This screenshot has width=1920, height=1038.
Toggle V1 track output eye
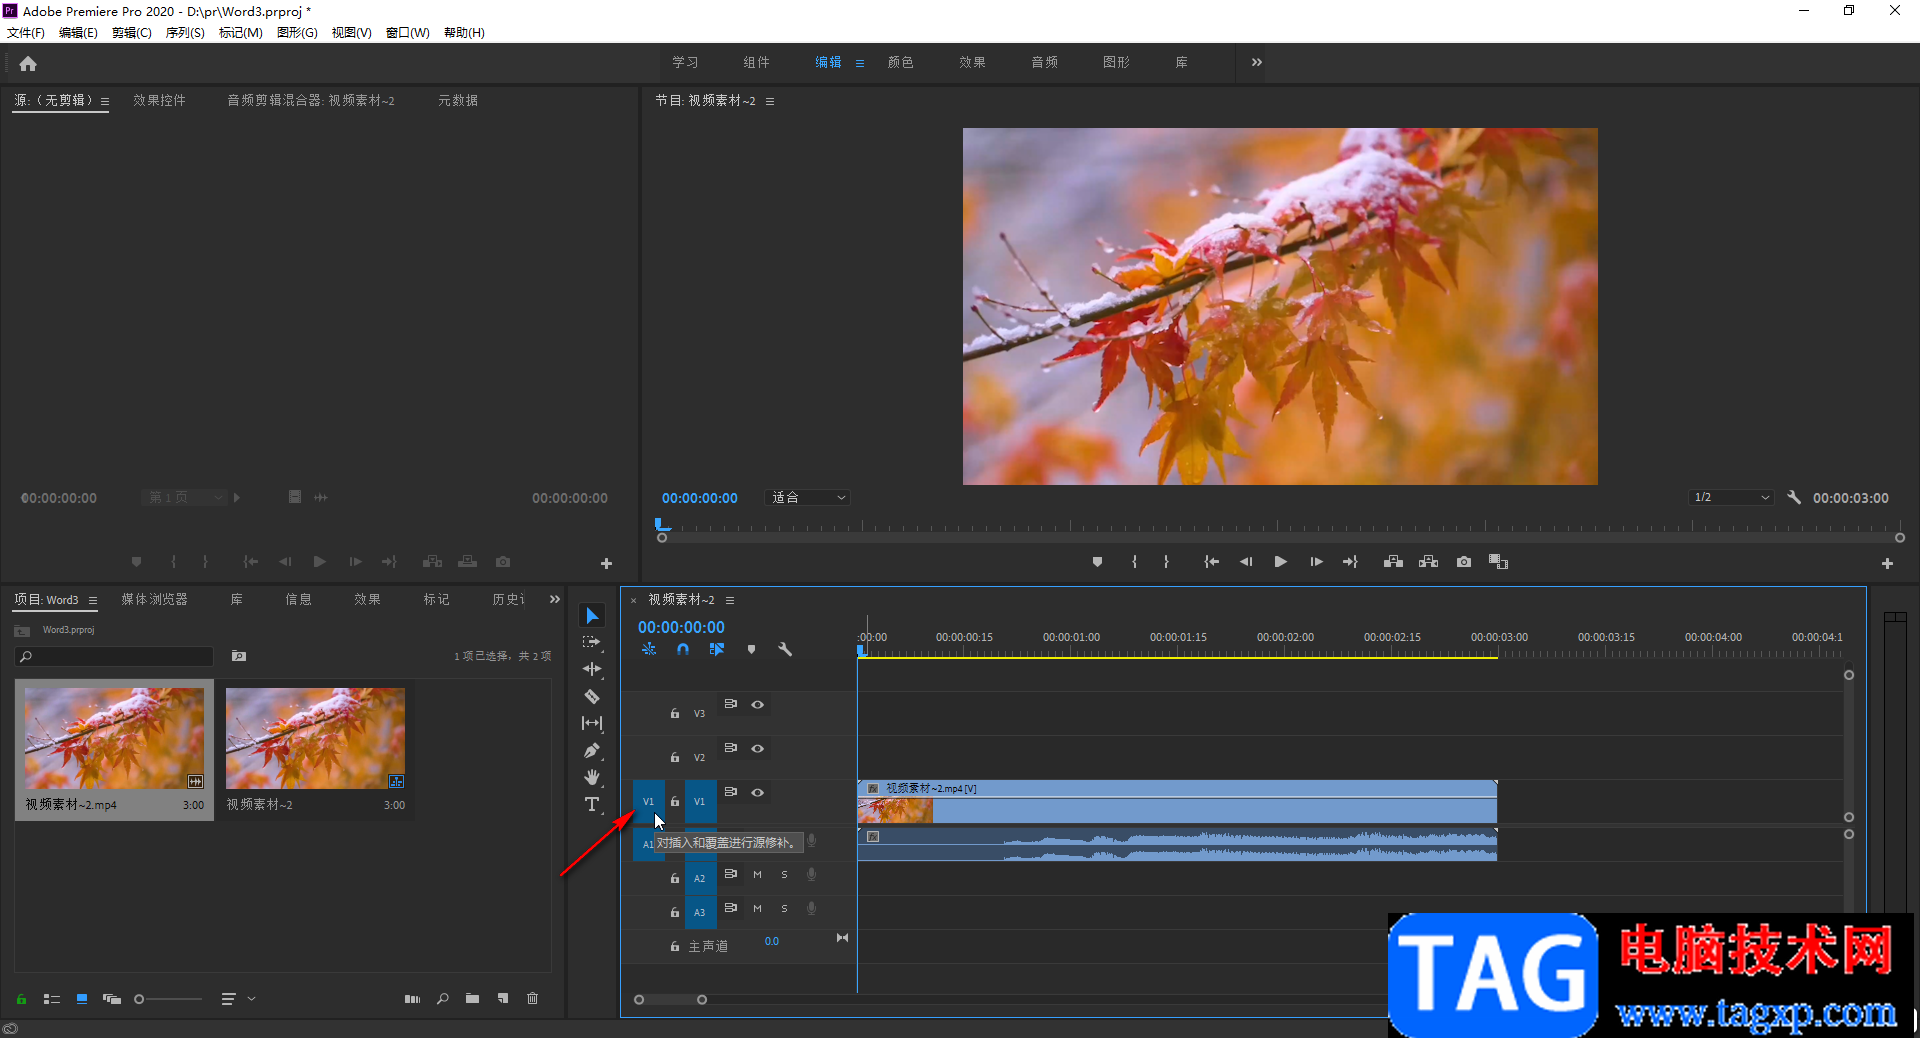pos(758,792)
